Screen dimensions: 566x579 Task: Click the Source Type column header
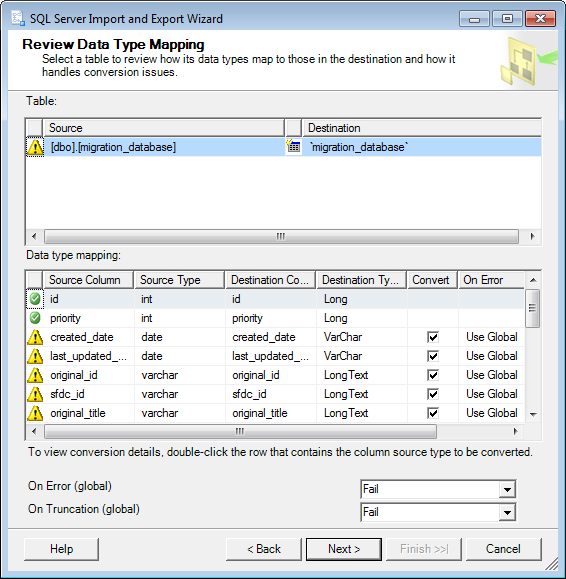pos(179,280)
